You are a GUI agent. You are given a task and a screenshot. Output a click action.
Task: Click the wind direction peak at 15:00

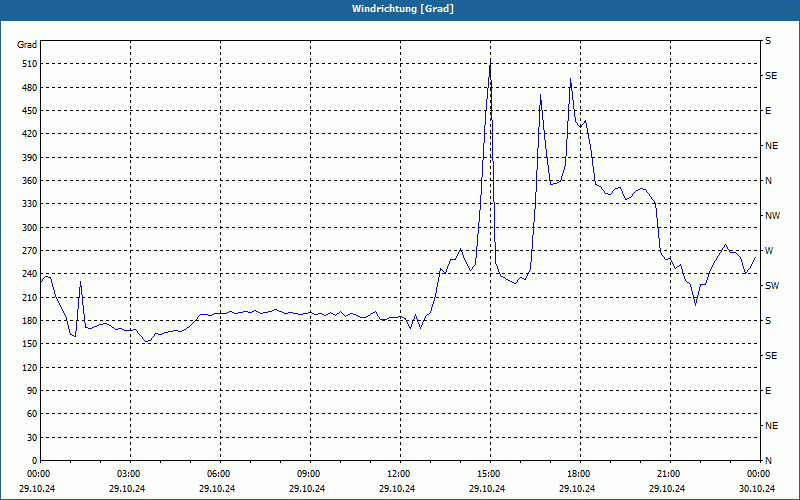click(x=490, y=62)
